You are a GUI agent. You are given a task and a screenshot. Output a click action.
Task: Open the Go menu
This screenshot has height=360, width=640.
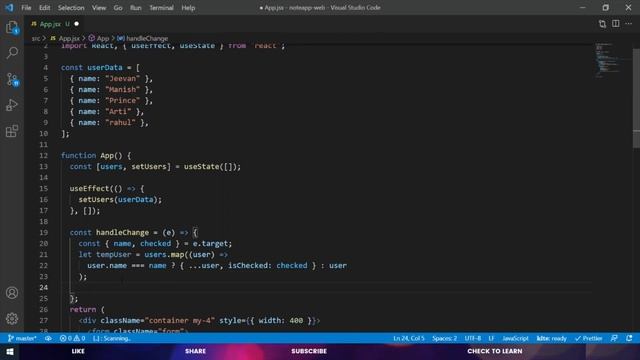coord(118,8)
